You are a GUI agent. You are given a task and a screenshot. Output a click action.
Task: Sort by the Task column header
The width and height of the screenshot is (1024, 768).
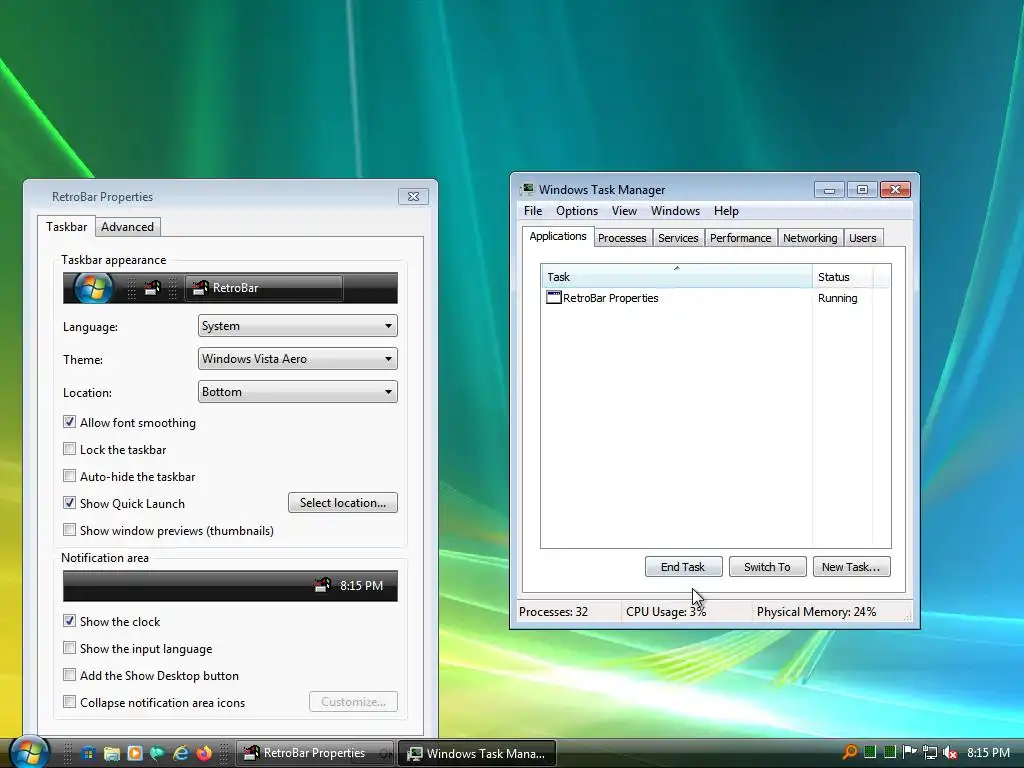tap(677, 277)
